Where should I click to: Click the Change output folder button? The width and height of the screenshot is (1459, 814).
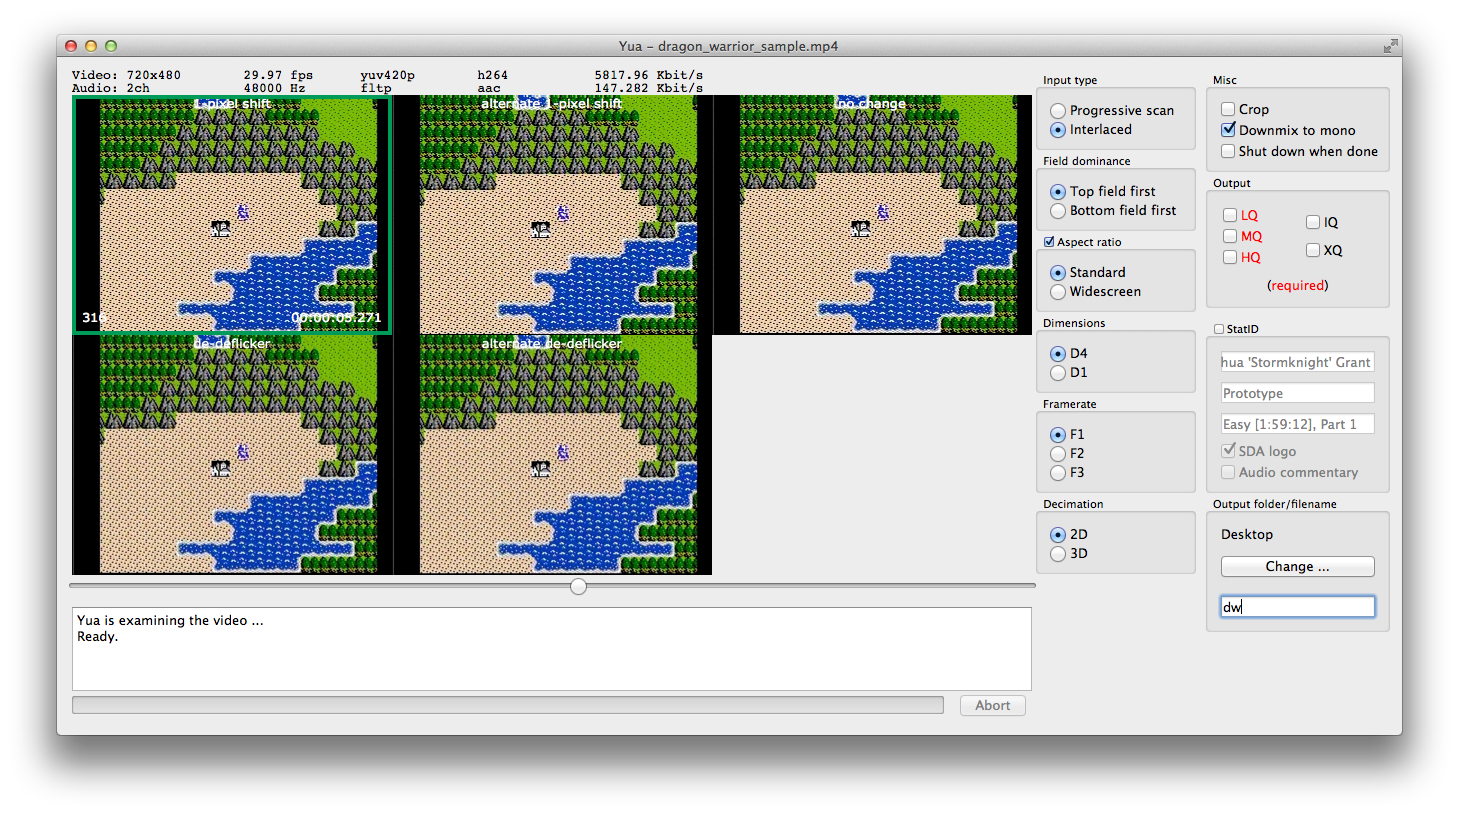point(1297,567)
